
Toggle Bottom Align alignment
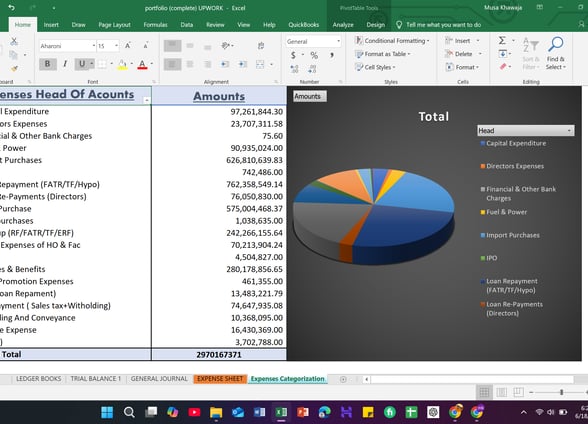pos(207,46)
